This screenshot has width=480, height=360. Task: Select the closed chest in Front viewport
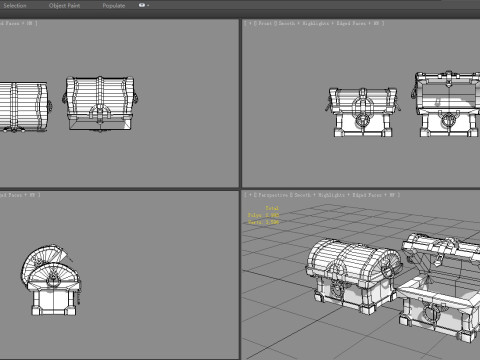(363, 112)
